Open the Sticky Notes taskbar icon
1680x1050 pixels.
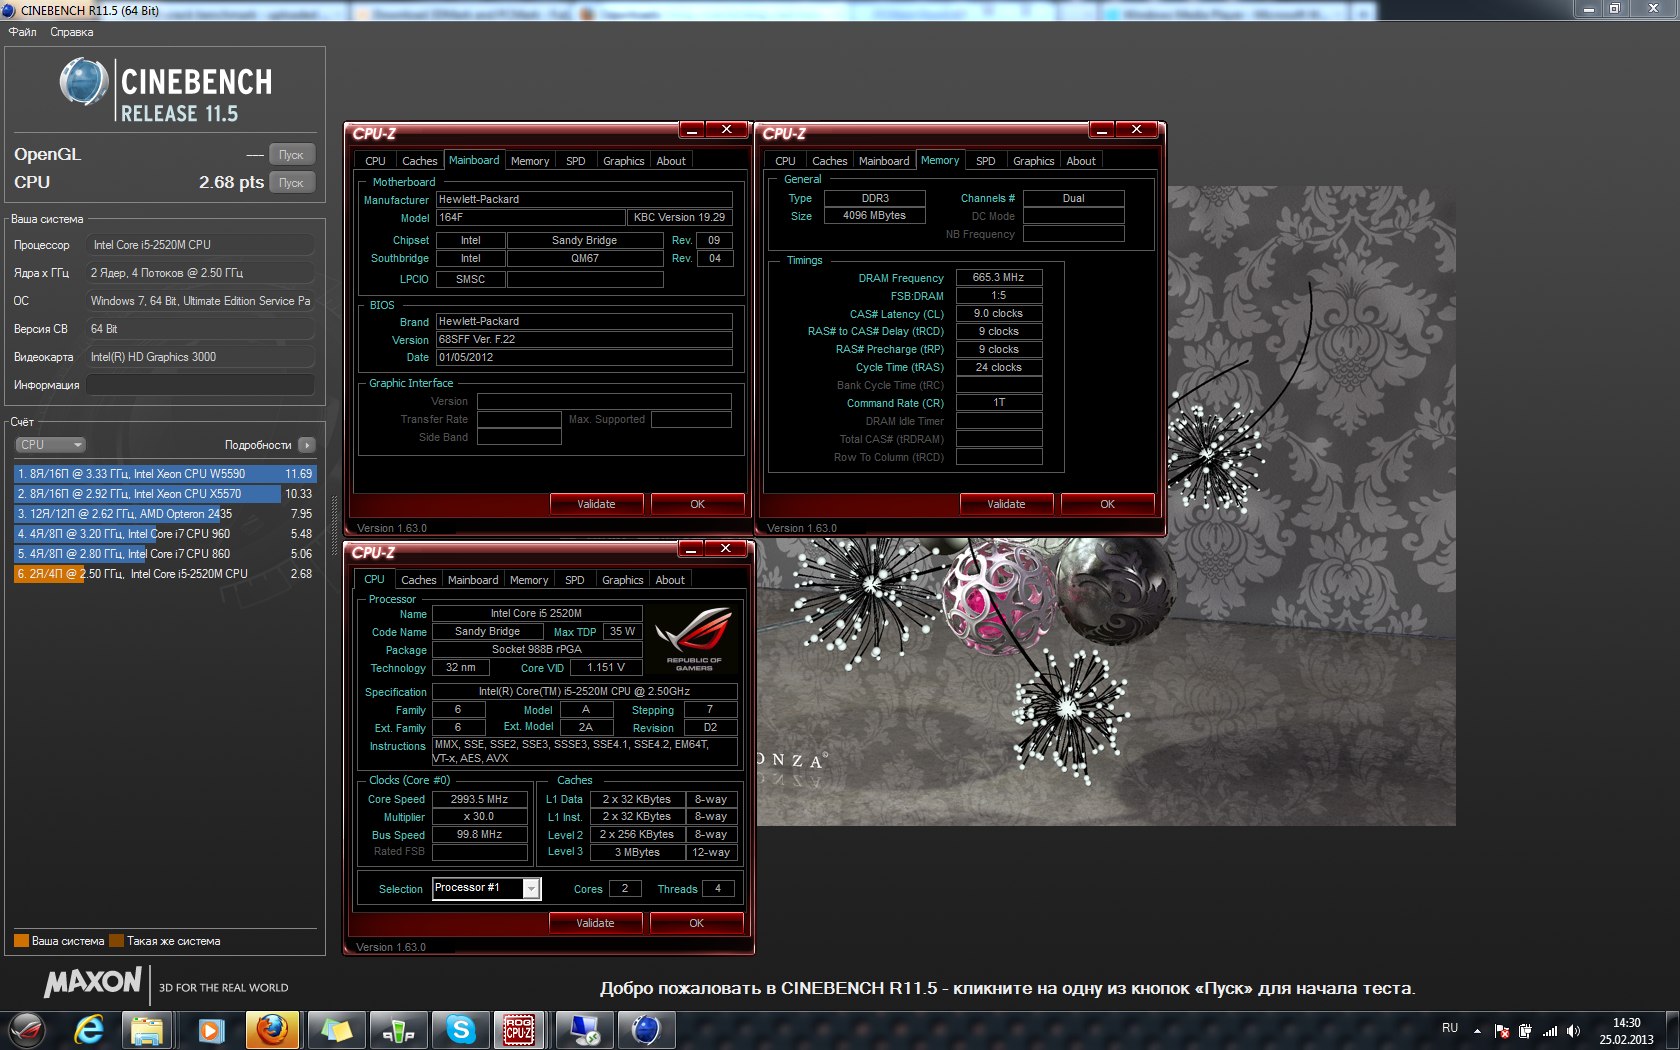335,1030
